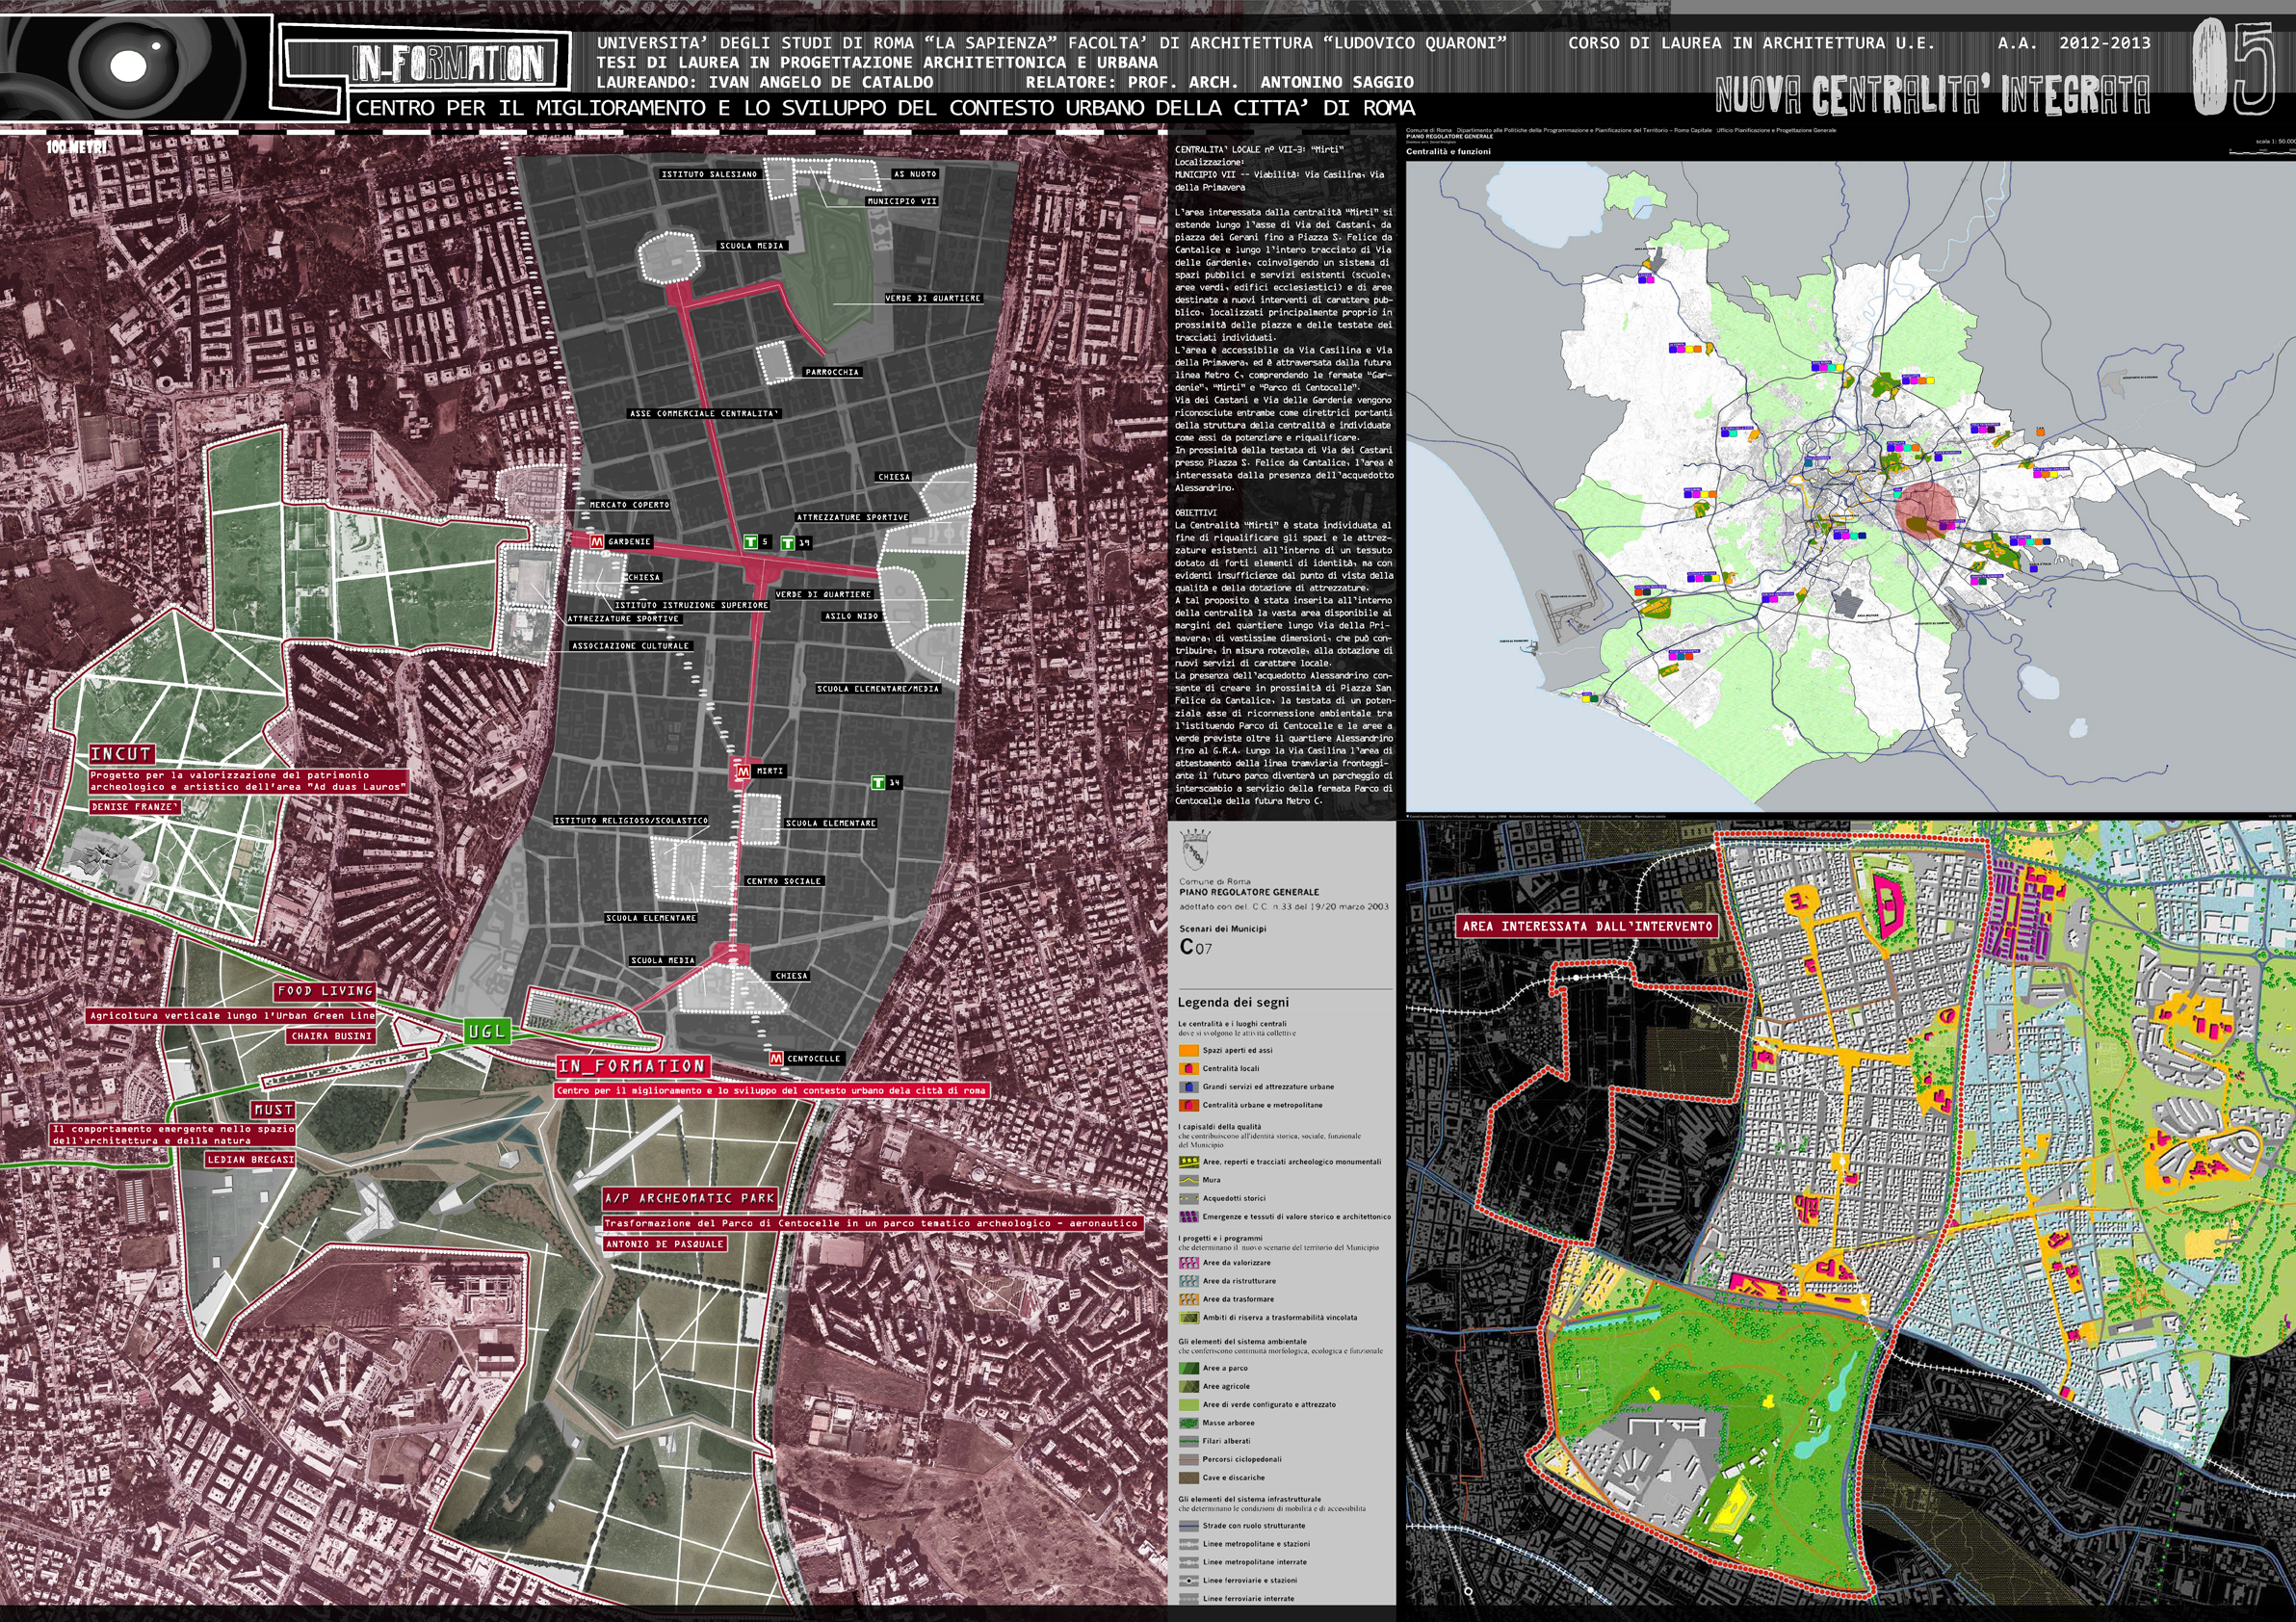Click the orange 'Spazi aperti ed assi' legend swatch
This screenshot has width=2296, height=1622.
(x=1188, y=1051)
